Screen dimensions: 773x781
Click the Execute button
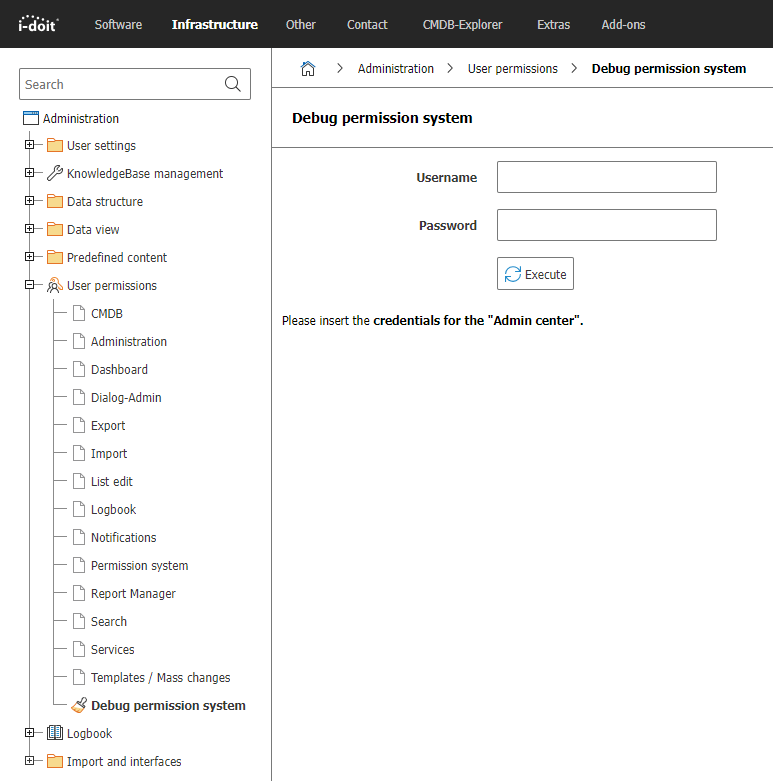pos(535,273)
